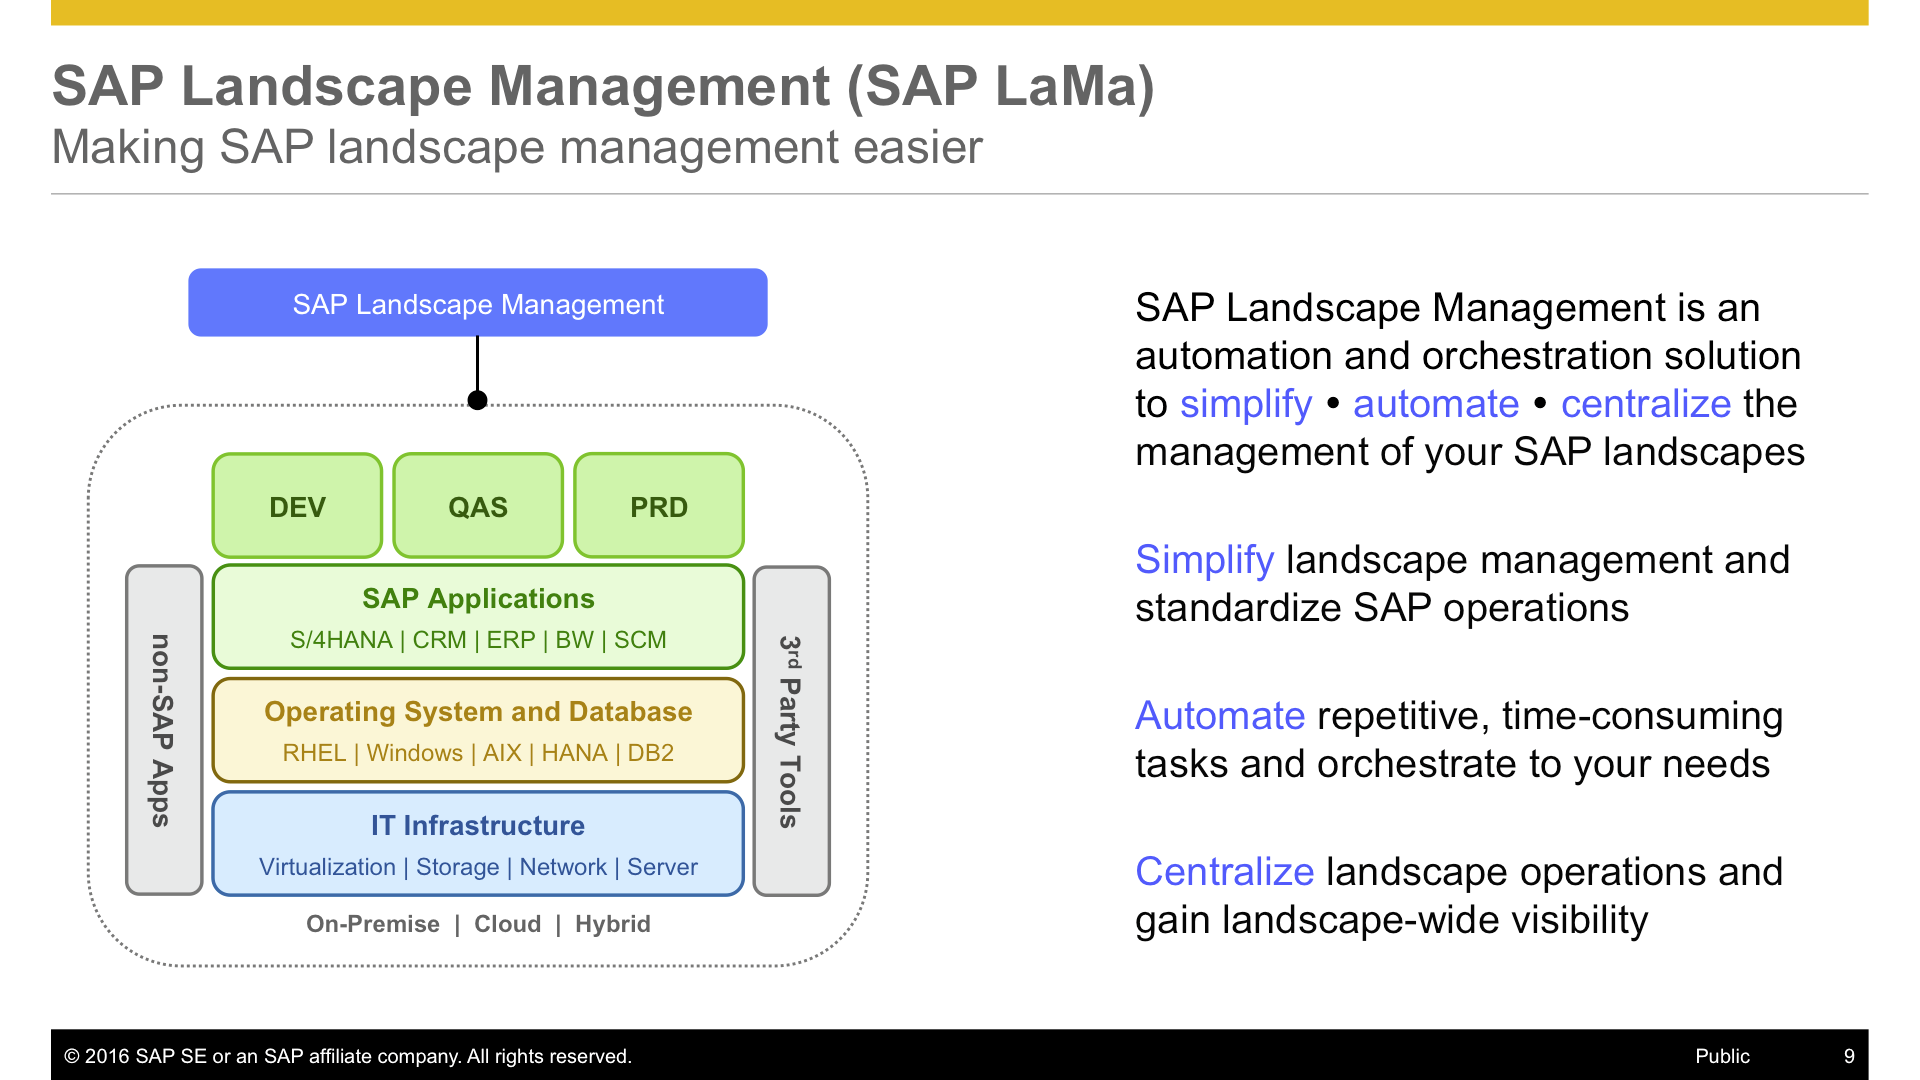The image size is (1920, 1080).
Task: Click the S/4HANA | CRM | ERP list line
Action: (x=478, y=640)
